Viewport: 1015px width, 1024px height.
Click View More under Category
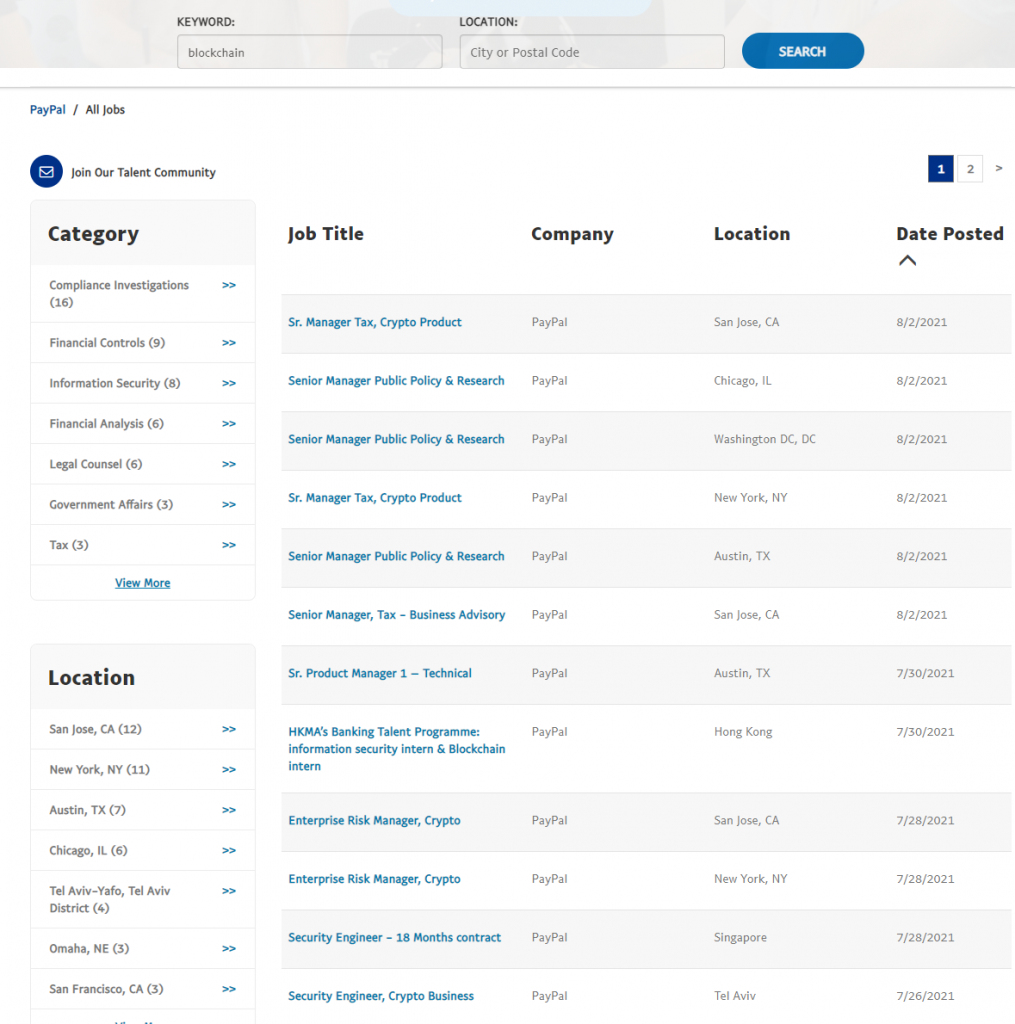click(142, 583)
